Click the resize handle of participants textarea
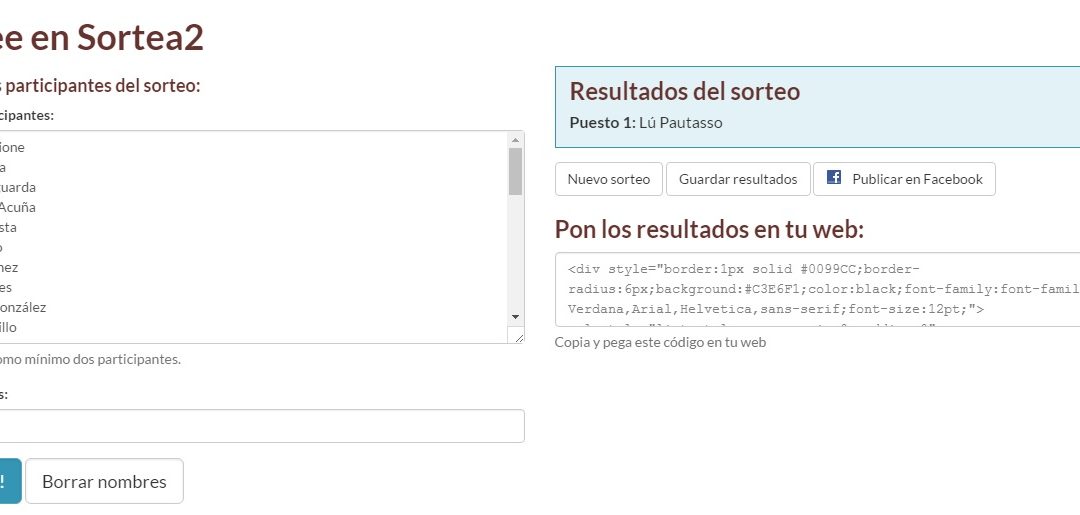 coord(519,338)
